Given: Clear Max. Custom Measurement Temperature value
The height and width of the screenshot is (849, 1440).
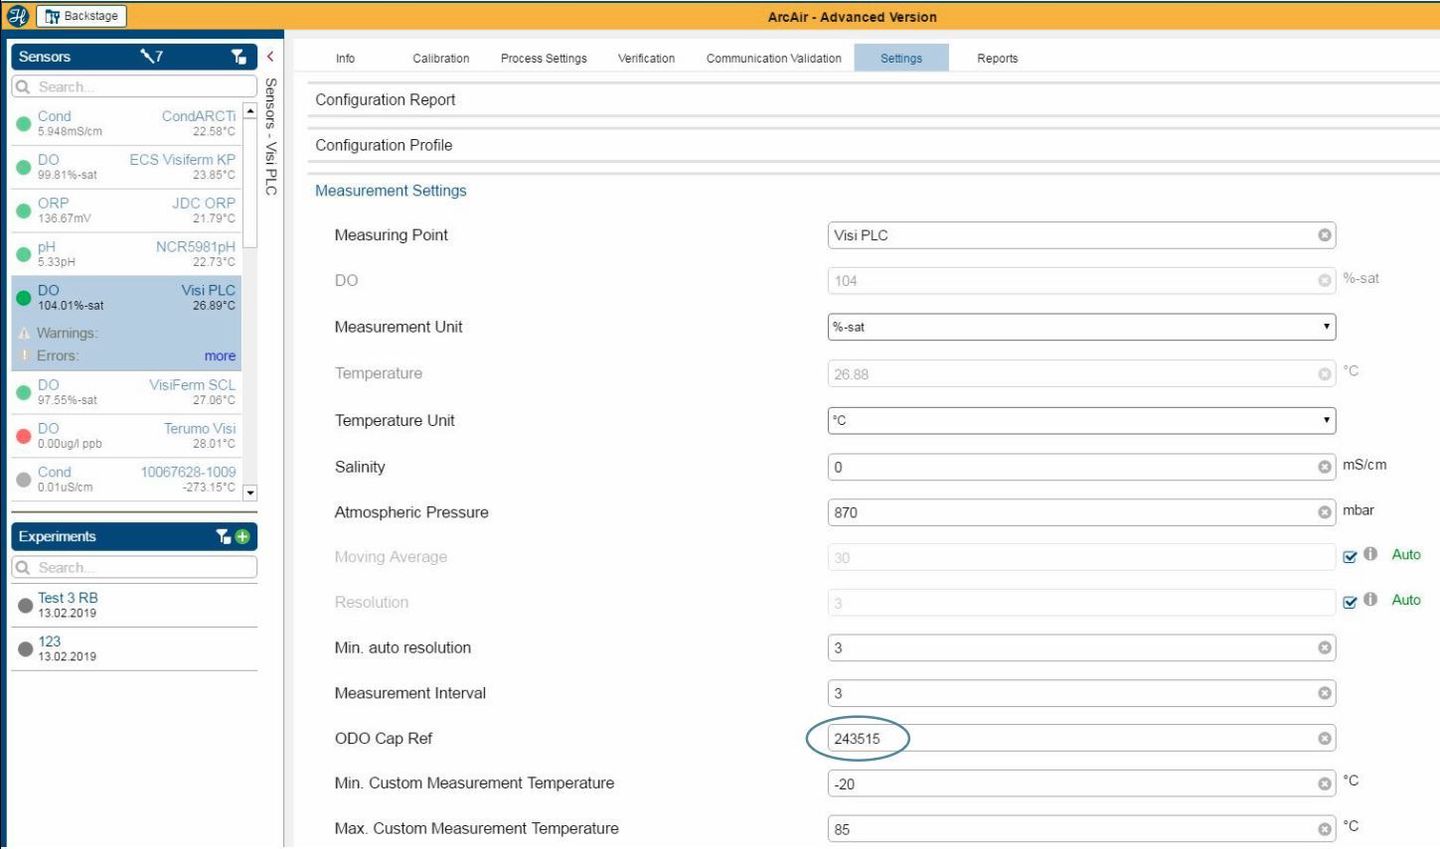Looking at the screenshot, I should pos(1324,829).
